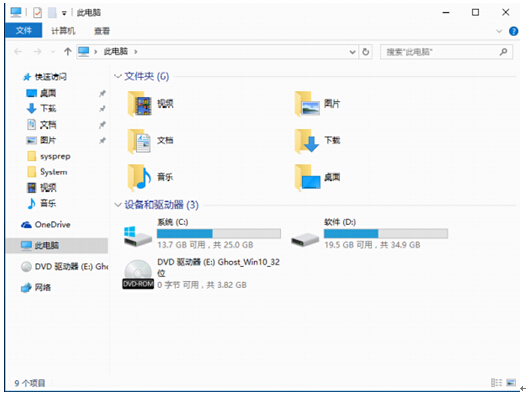The image size is (526, 395).
Task: Select the 音乐 folder icon
Action: click(140, 177)
